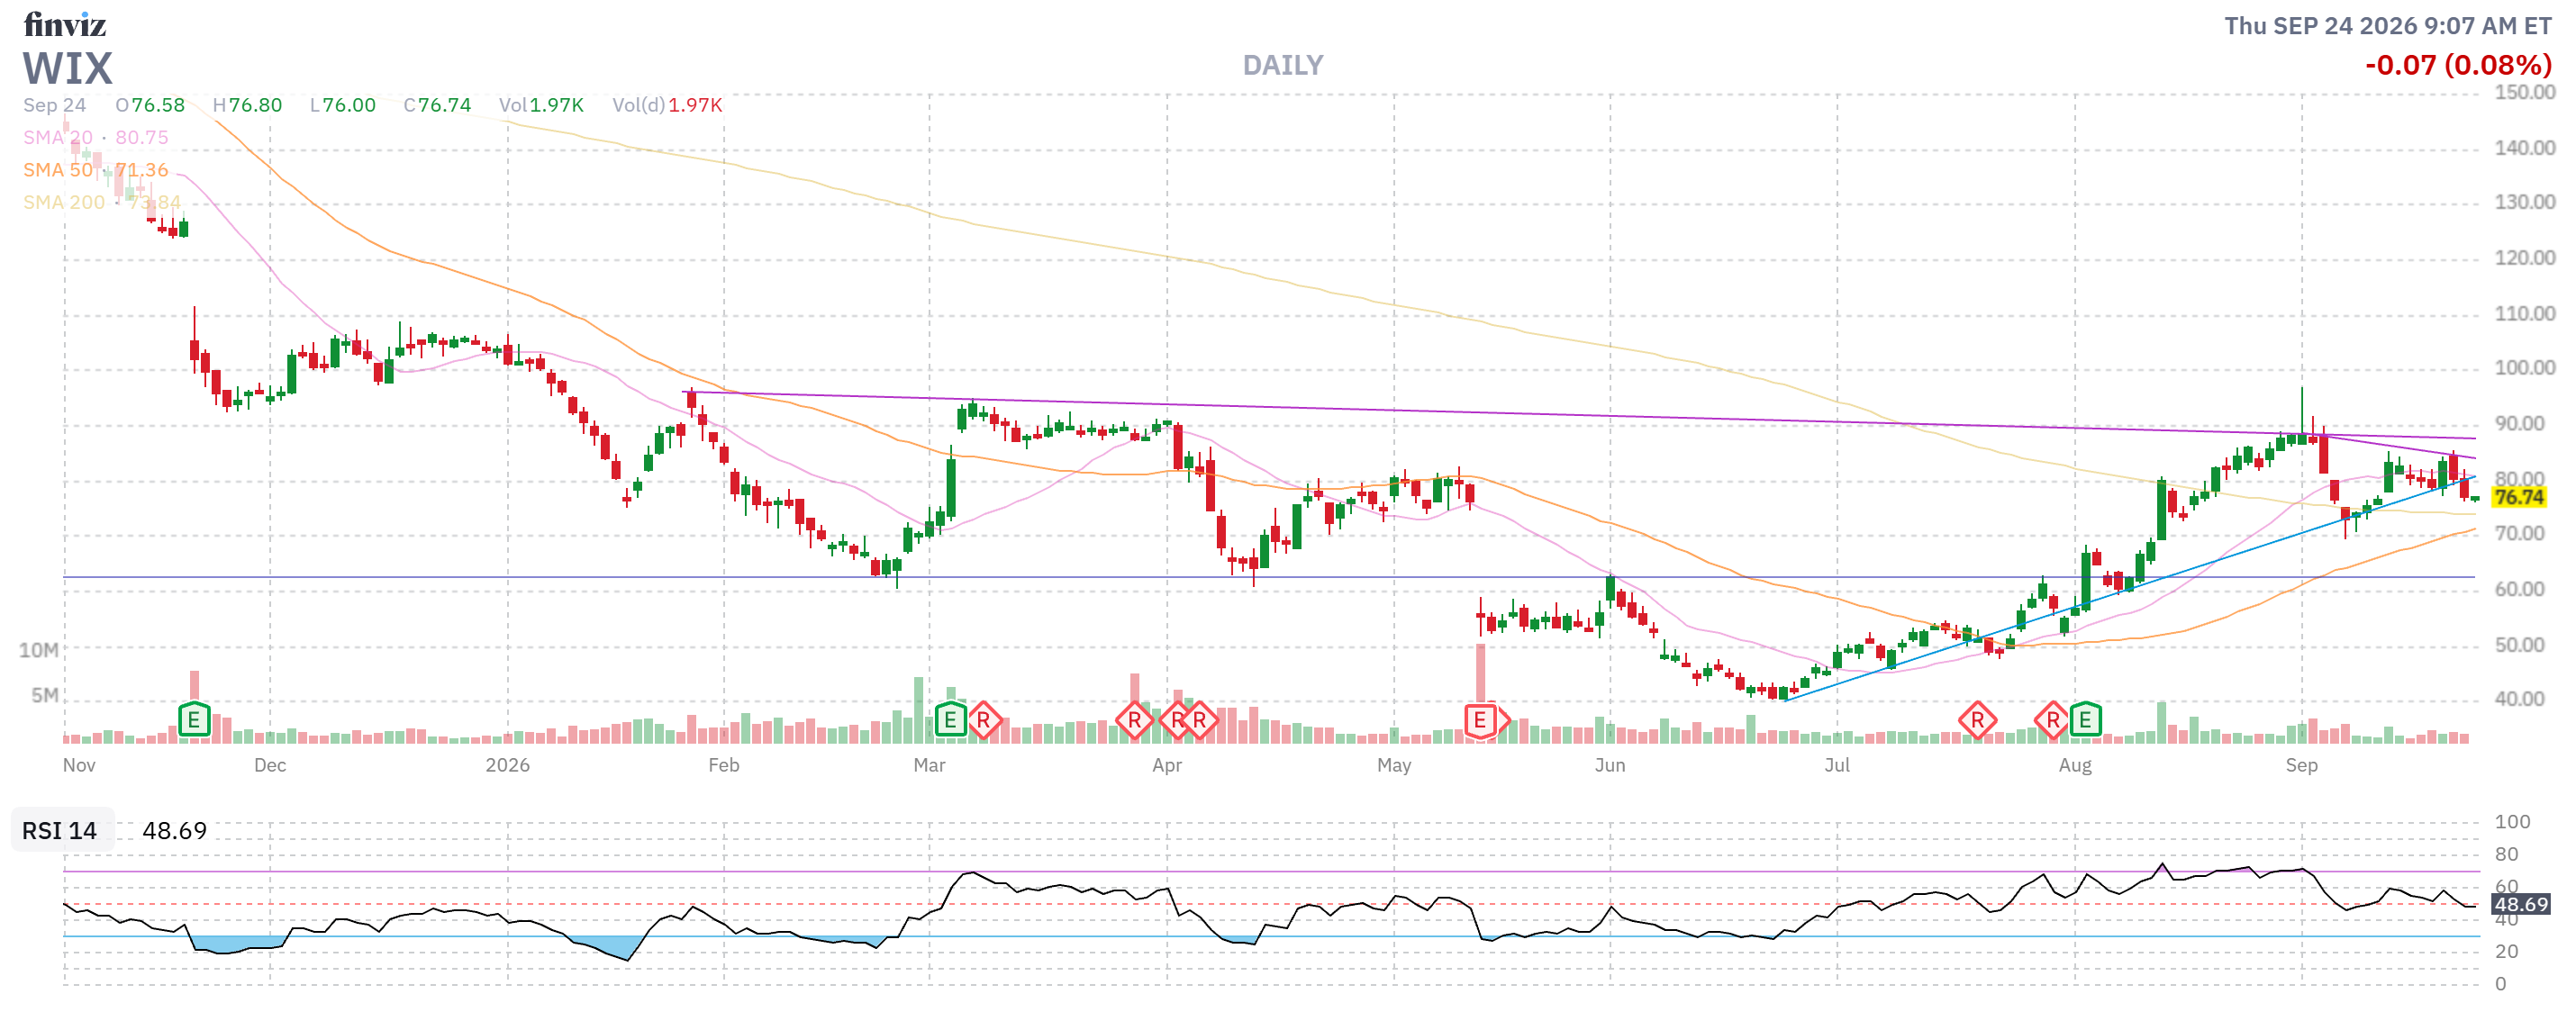
Task: Click the DAILY timeframe label
Action: [1283, 66]
